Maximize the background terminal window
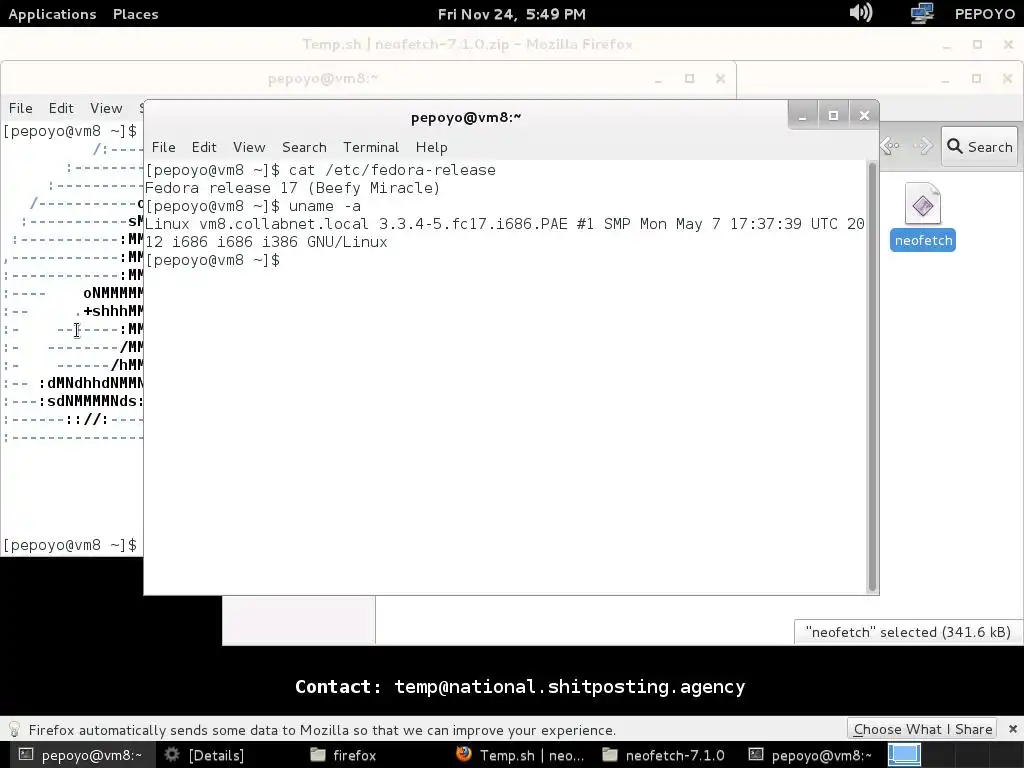 pyautogui.click(x=689, y=78)
